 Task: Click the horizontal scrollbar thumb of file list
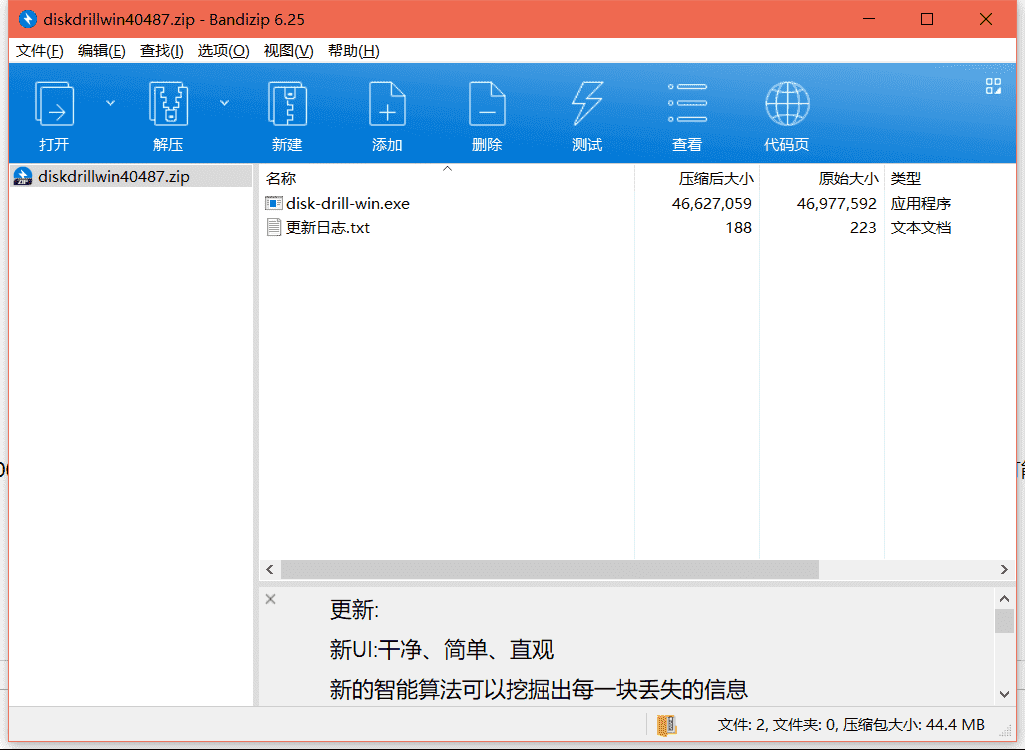(x=550, y=570)
